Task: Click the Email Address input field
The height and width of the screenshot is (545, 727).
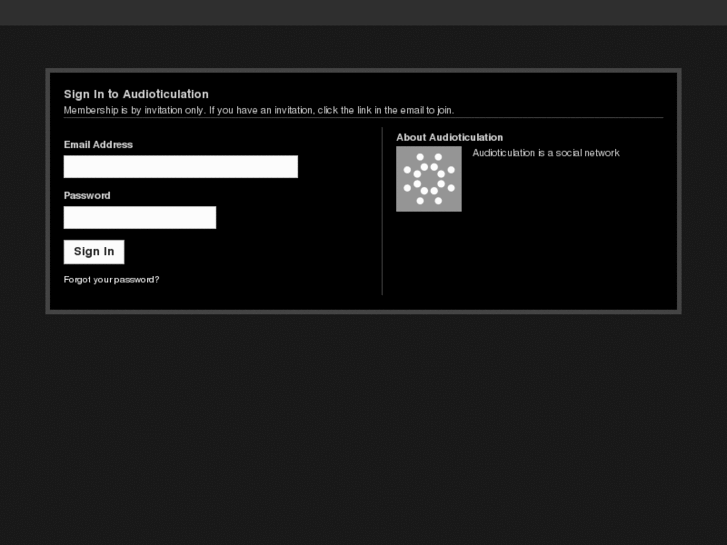Action: tap(181, 167)
